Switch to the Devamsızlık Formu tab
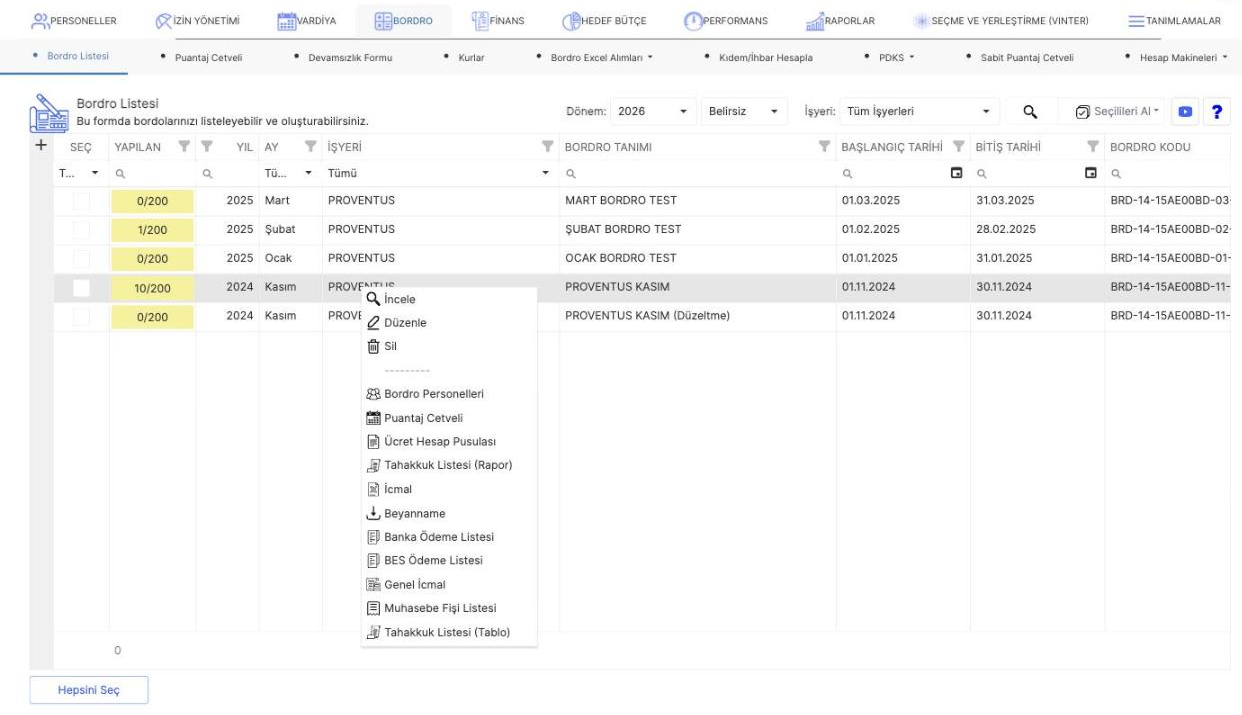Image resolution: width=1242 pixels, height=715 pixels. pyautogui.click(x=349, y=57)
